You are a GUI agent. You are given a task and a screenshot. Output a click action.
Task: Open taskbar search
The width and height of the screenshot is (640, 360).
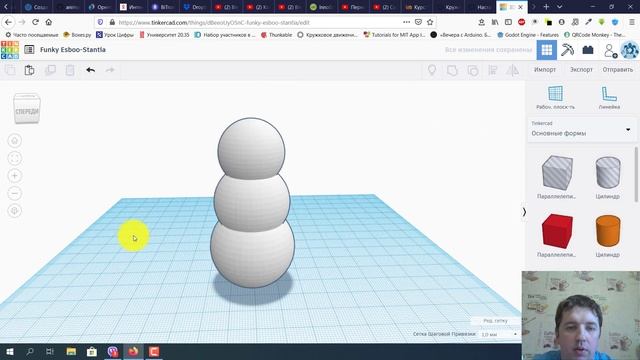point(30,351)
